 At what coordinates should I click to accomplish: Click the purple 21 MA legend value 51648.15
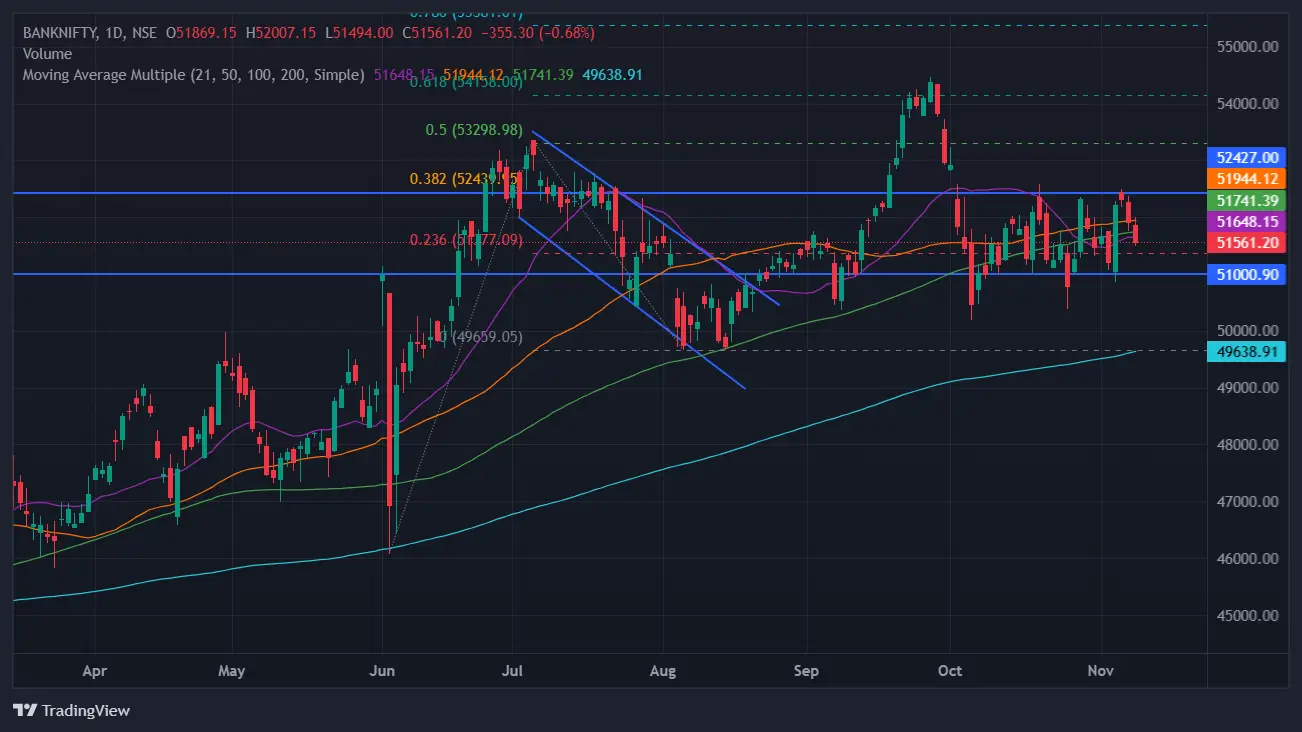coord(404,75)
